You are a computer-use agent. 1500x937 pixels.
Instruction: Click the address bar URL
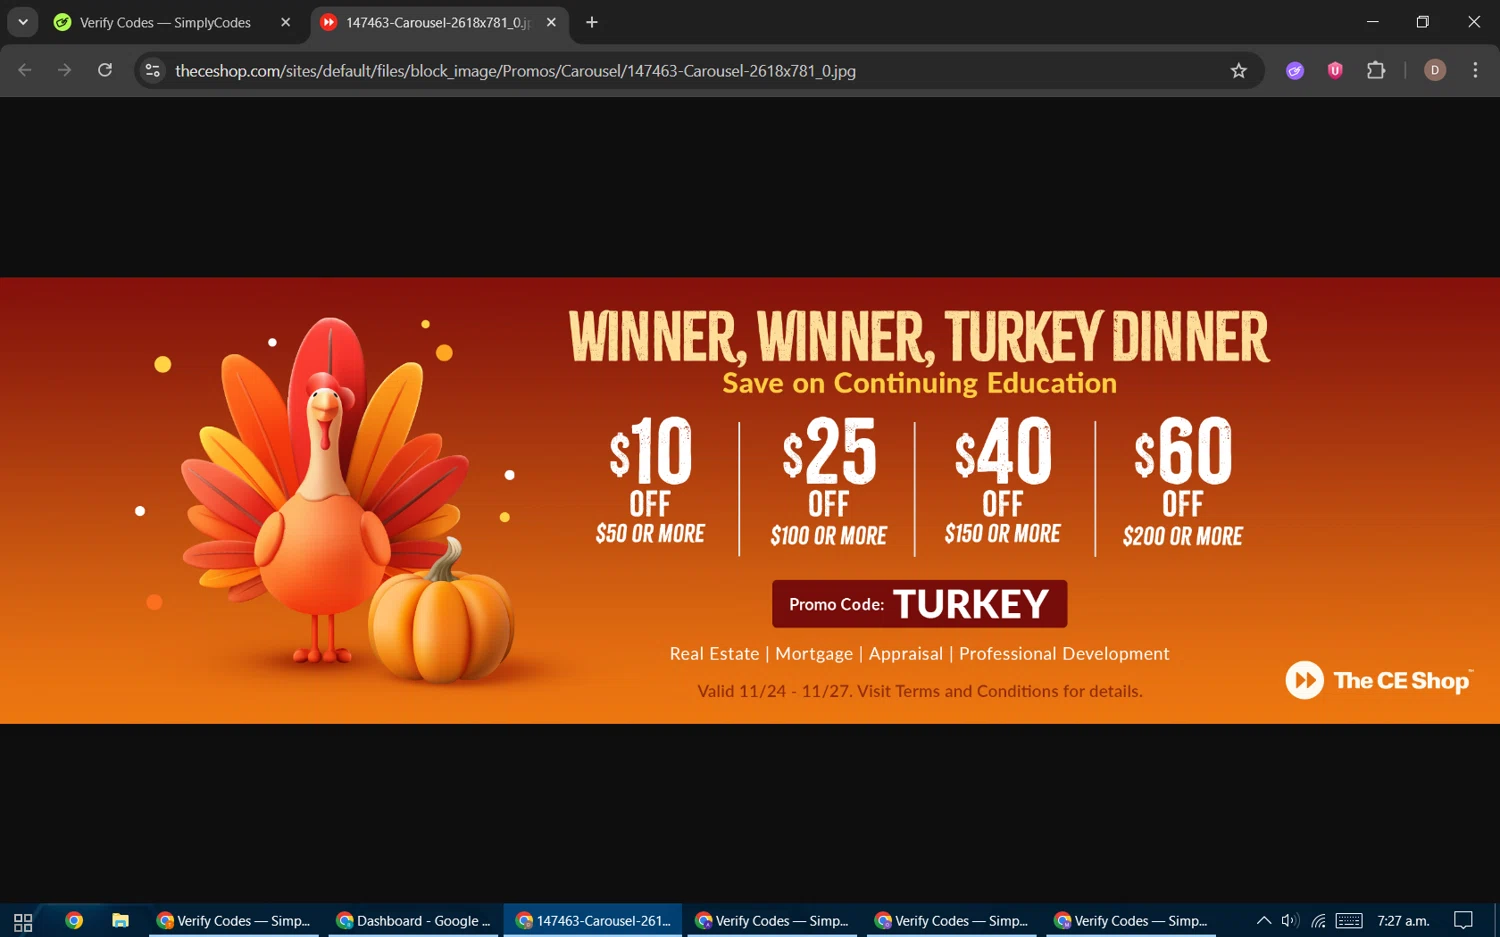pyautogui.click(x=515, y=71)
